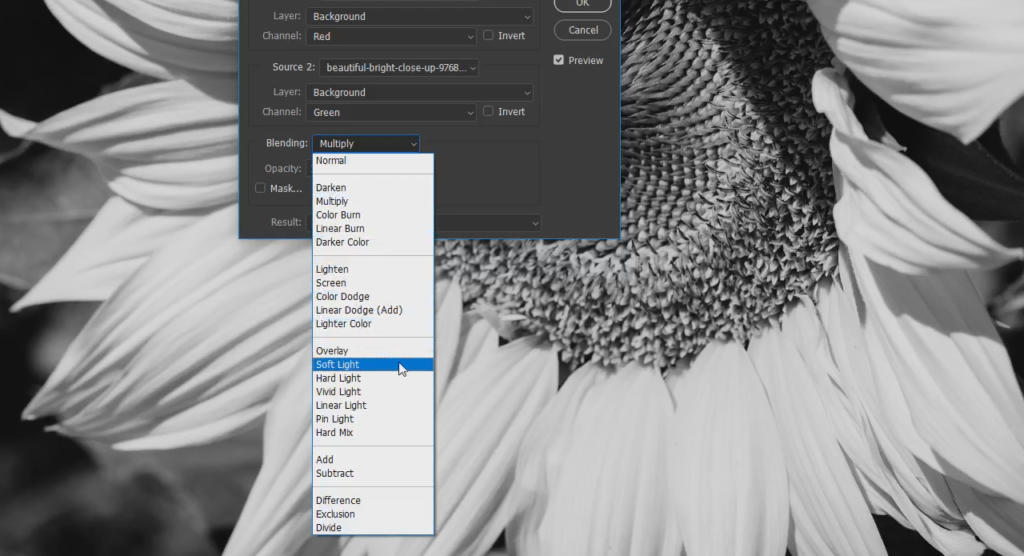Viewport: 1024px width, 556px height.
Task: Enable Invert for the Green channel
Action: (488, 112)
